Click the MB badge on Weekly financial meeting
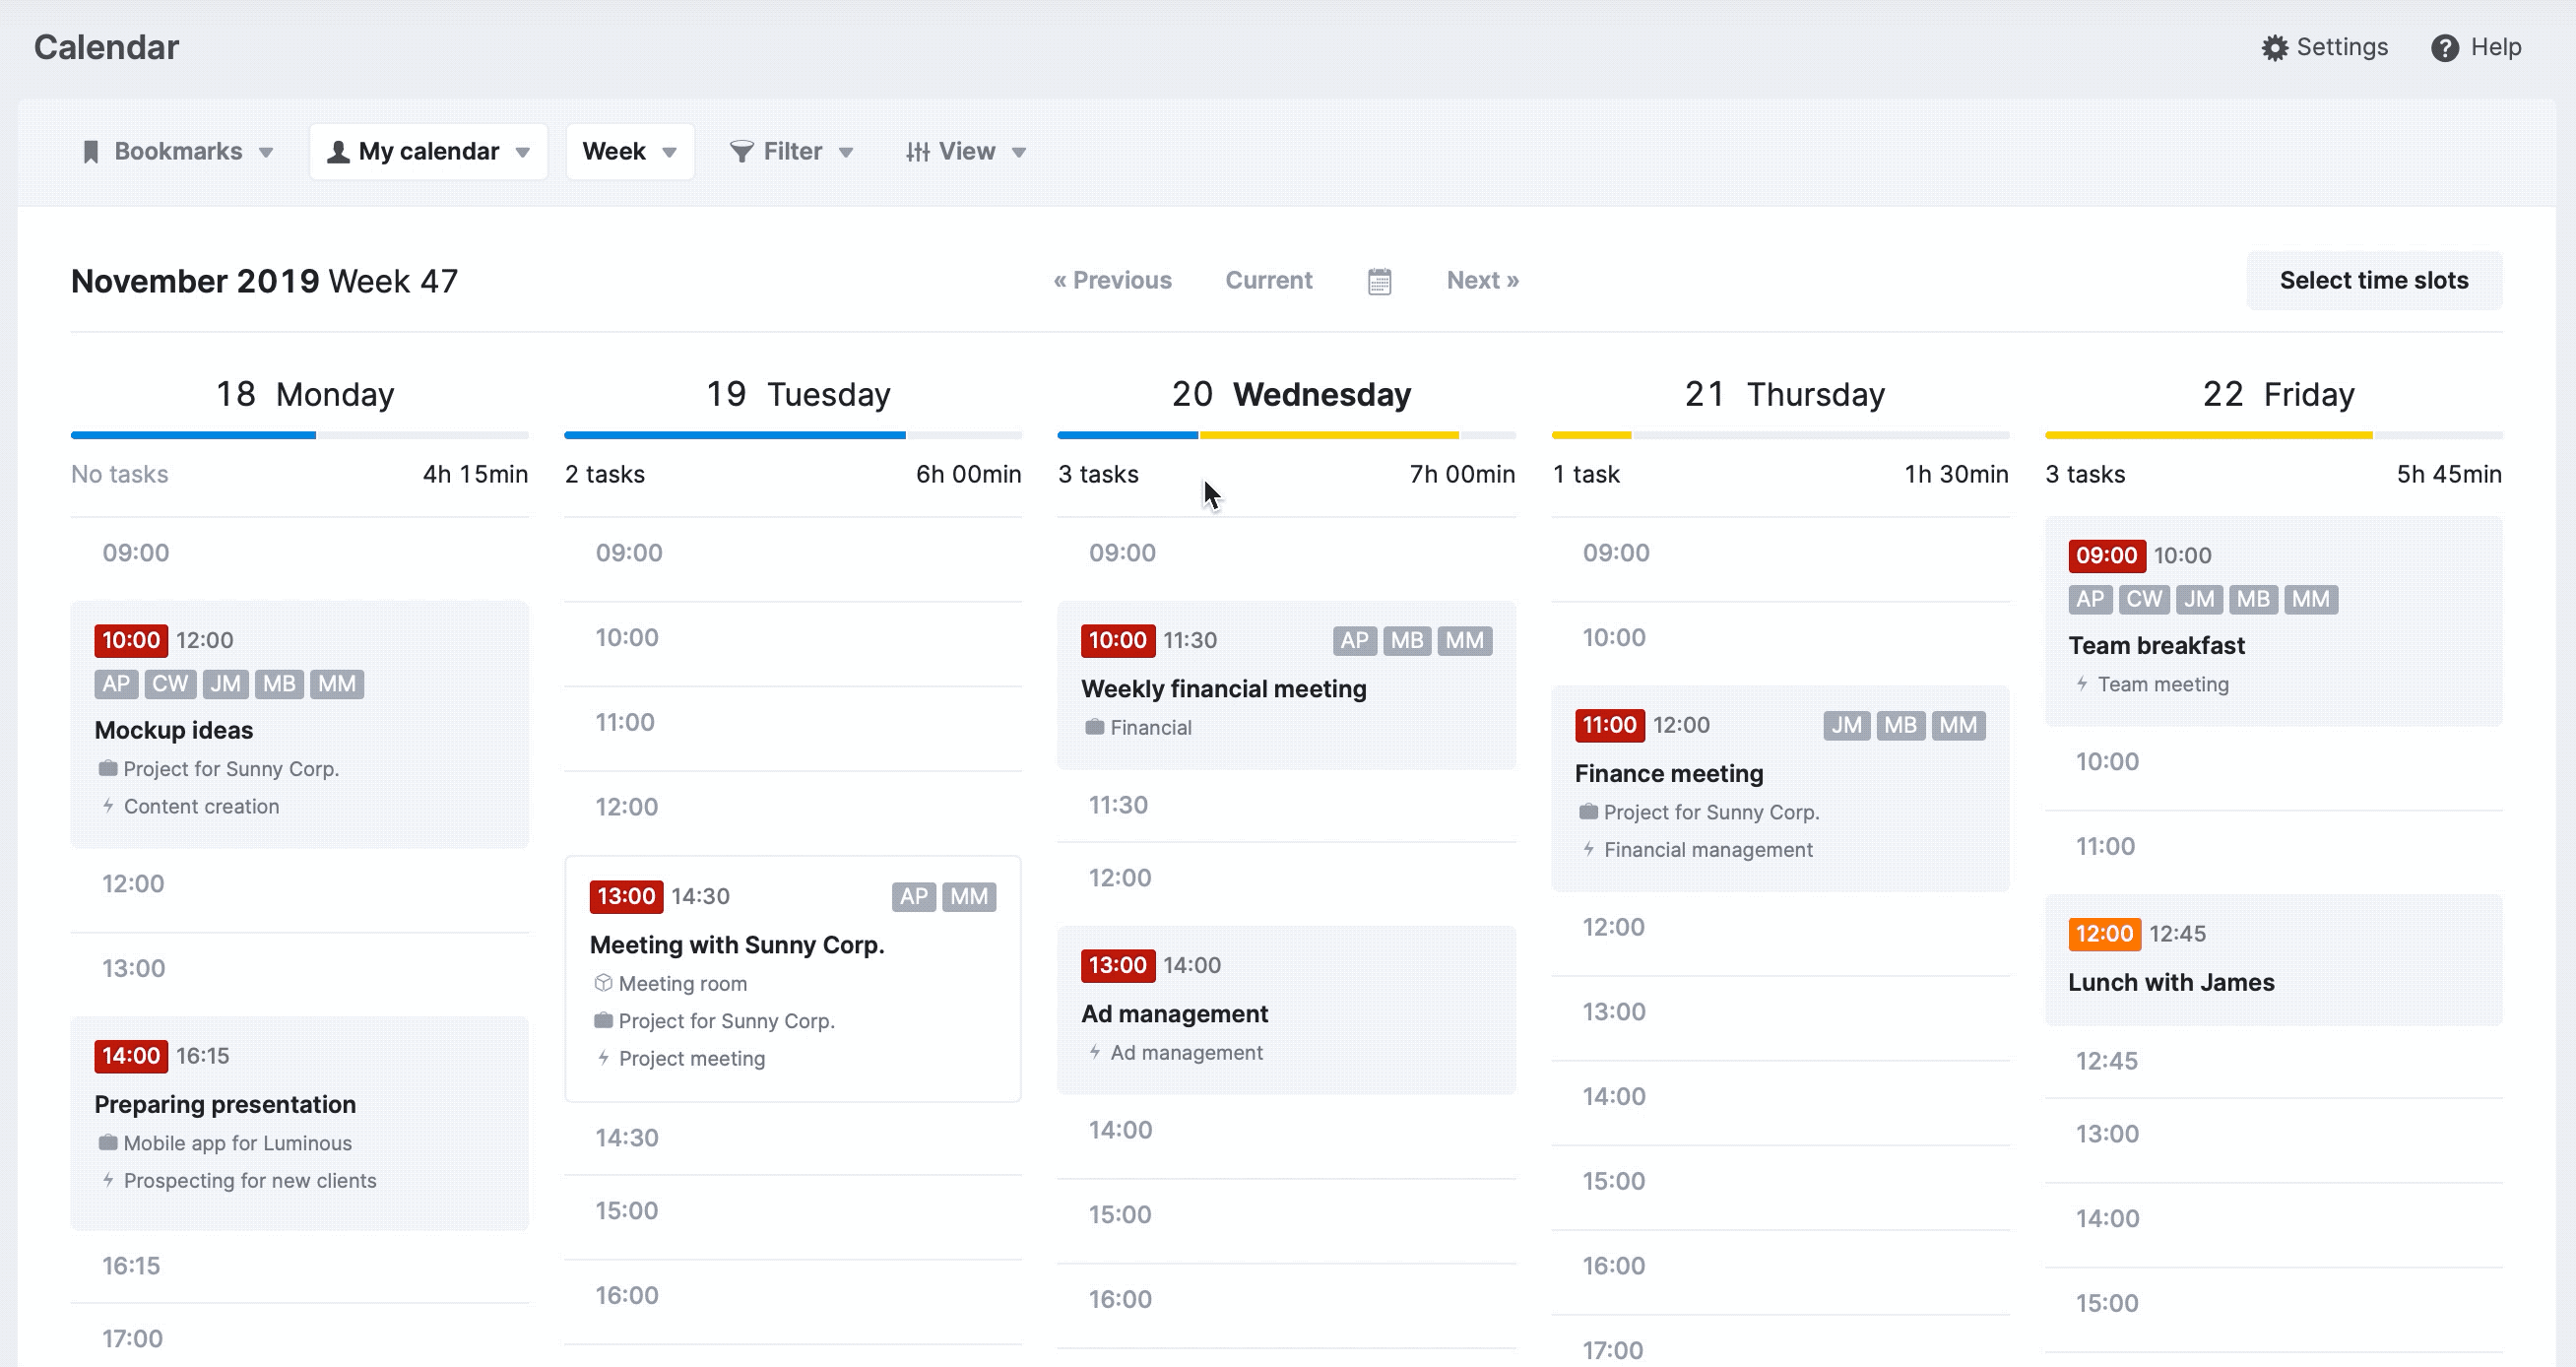Viewport: 2576px width, 1367px height. point(1406,640)
